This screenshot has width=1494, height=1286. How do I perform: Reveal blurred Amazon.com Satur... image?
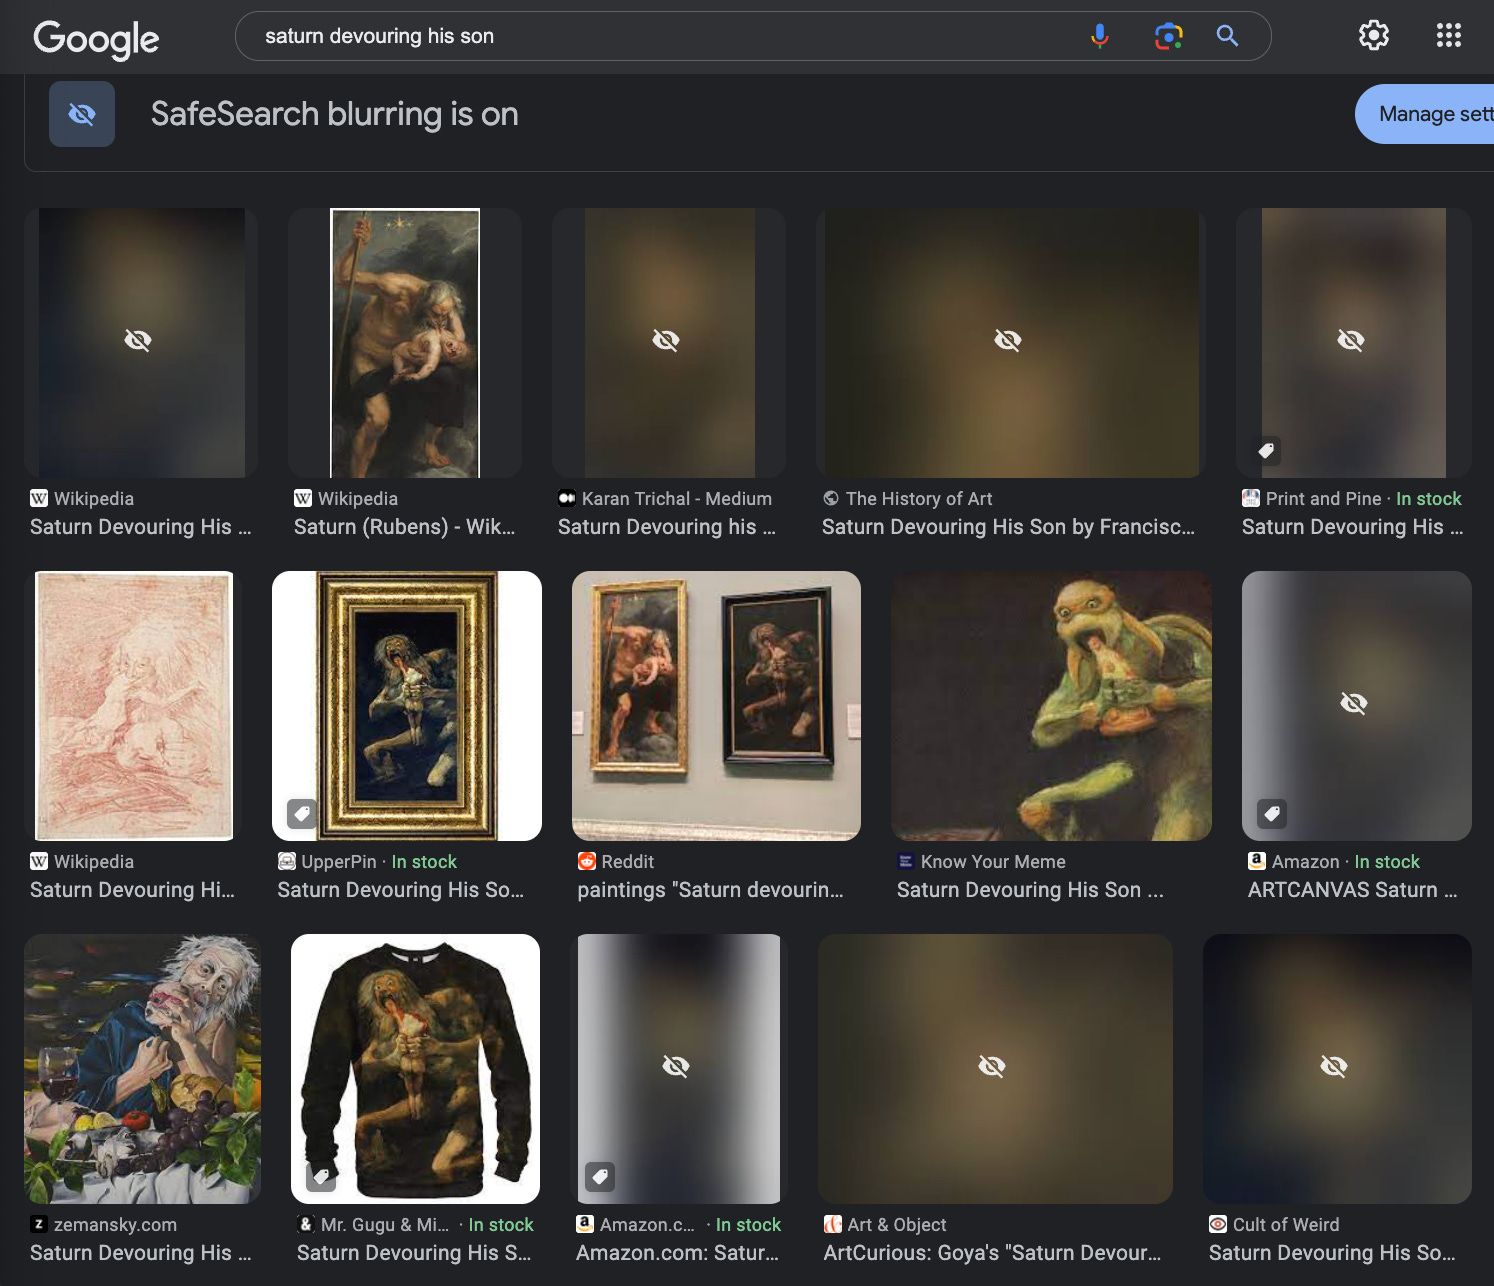(676, 1067)
